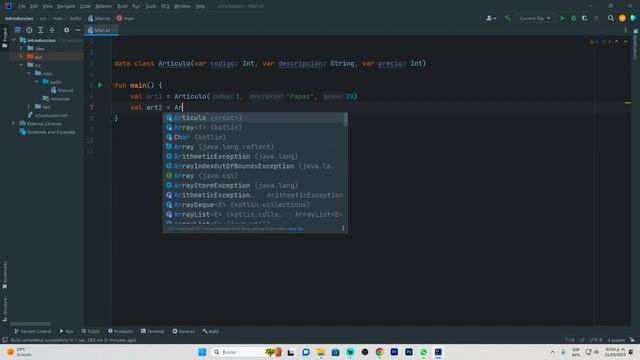The image size is (640, 360).
Task: Click the Project side tool window tab
Action: 5,38
